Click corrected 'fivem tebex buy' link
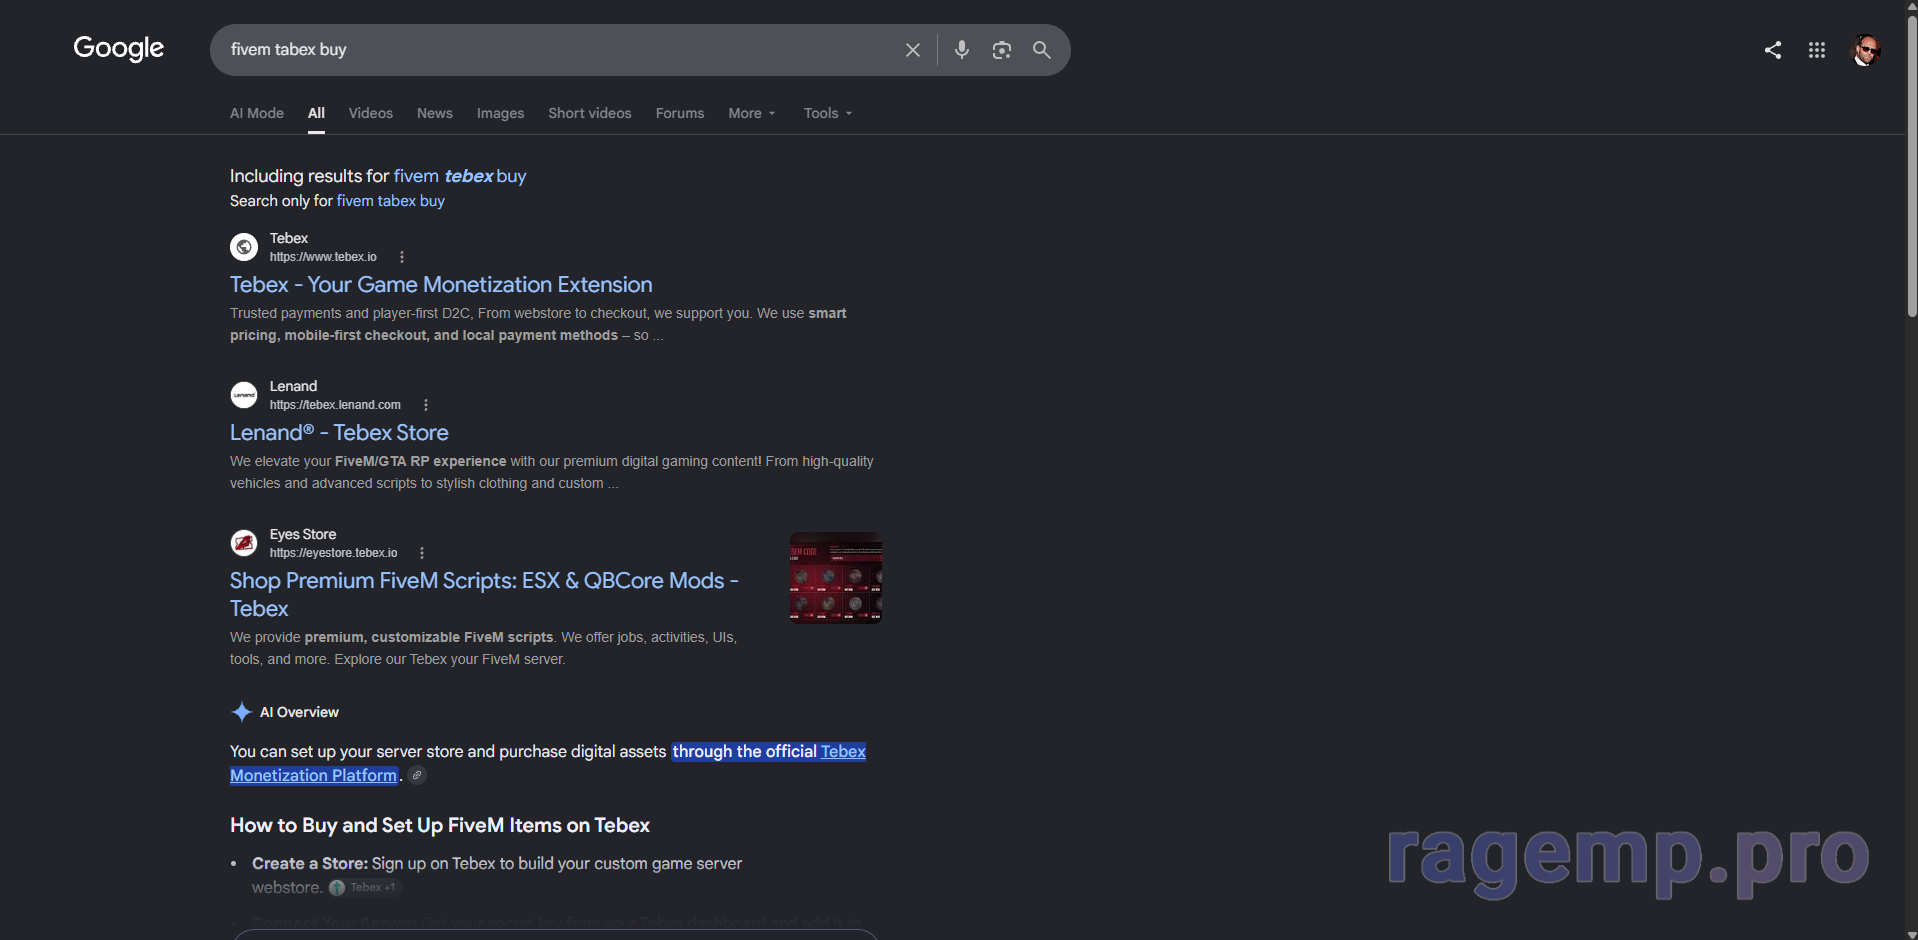This screenshot has height=940, width=1918. pyautogui.click(x=460, y=176)
